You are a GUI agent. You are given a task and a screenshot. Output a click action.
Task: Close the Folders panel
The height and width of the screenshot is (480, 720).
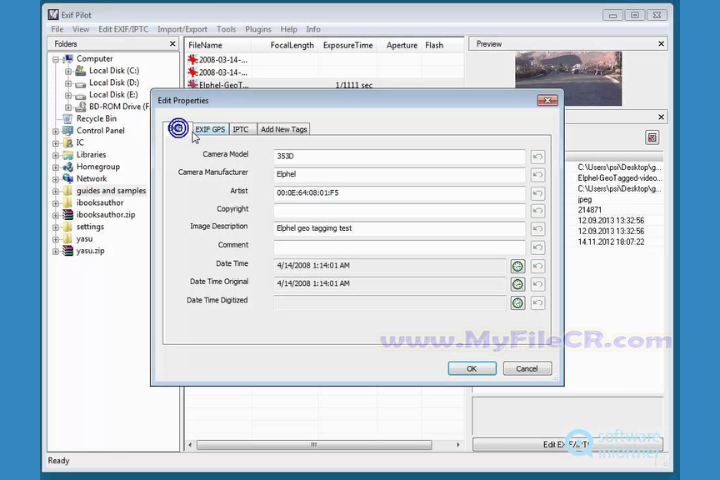[x=173, y=44]
